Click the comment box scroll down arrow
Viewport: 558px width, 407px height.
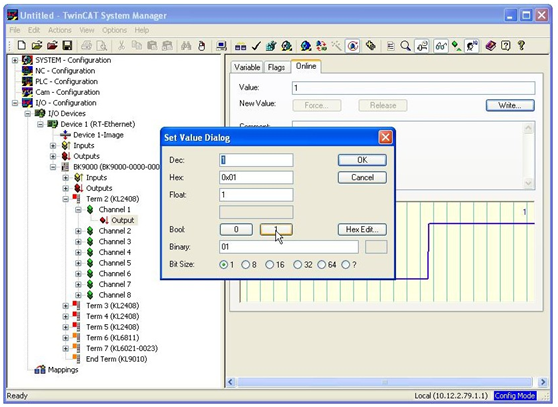(528, 183)
